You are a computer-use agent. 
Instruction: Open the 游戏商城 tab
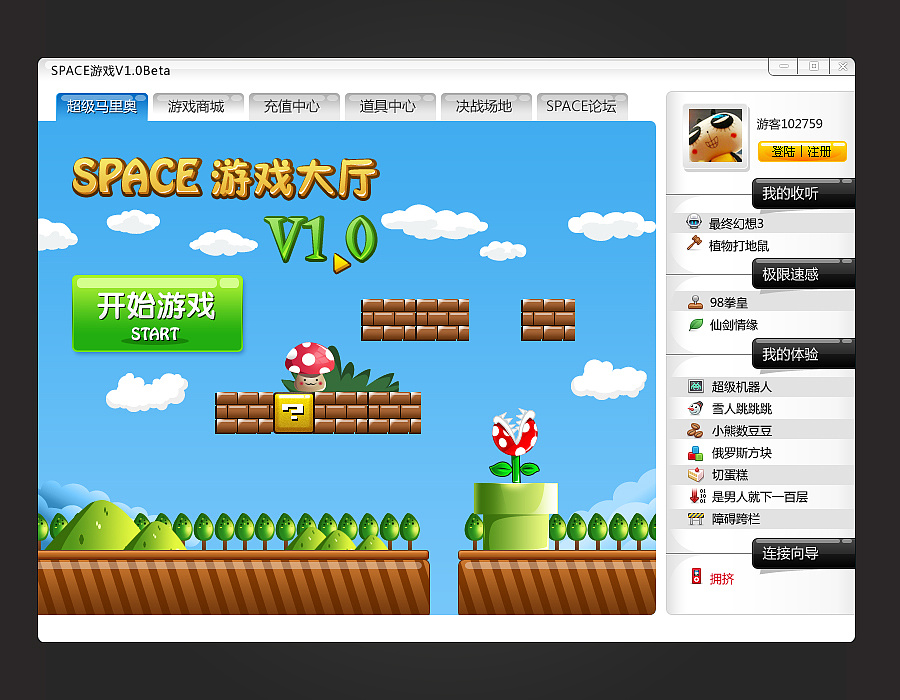pyautogui.click(x=198, y=107)
